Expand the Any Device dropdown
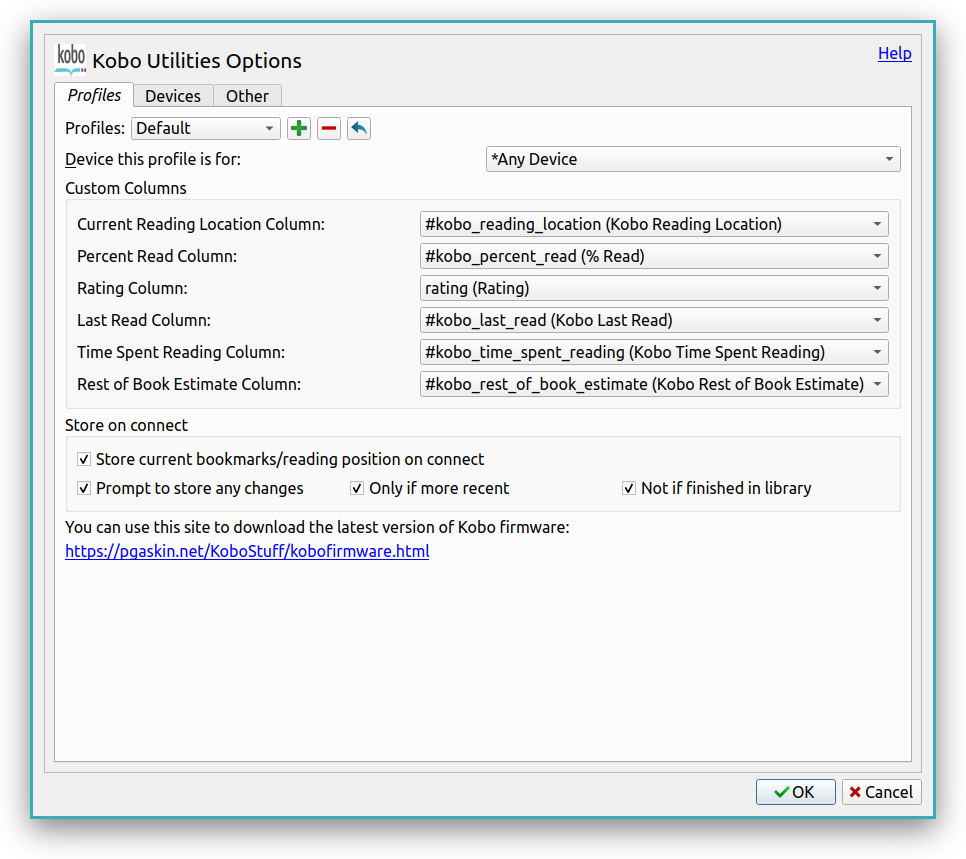Viewport: 966px width, 859px height. (693, 159)
